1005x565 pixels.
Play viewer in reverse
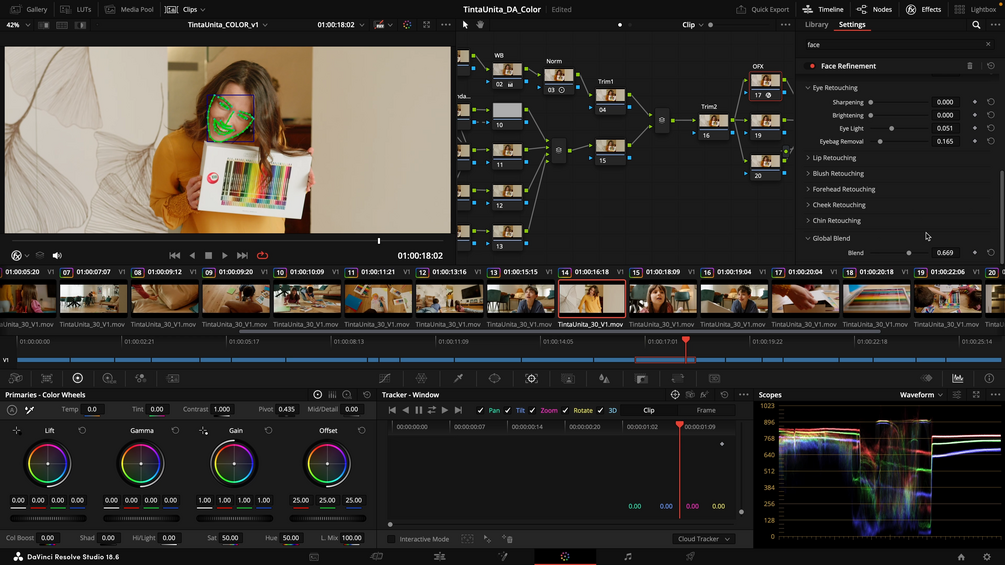(x=192, y=256)
